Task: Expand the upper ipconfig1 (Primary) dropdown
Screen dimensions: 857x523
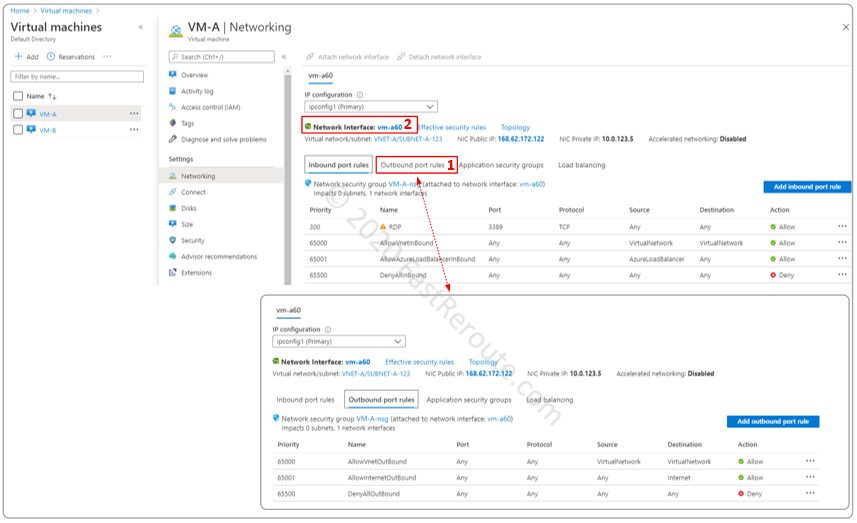Action: [x=371, y=107]
